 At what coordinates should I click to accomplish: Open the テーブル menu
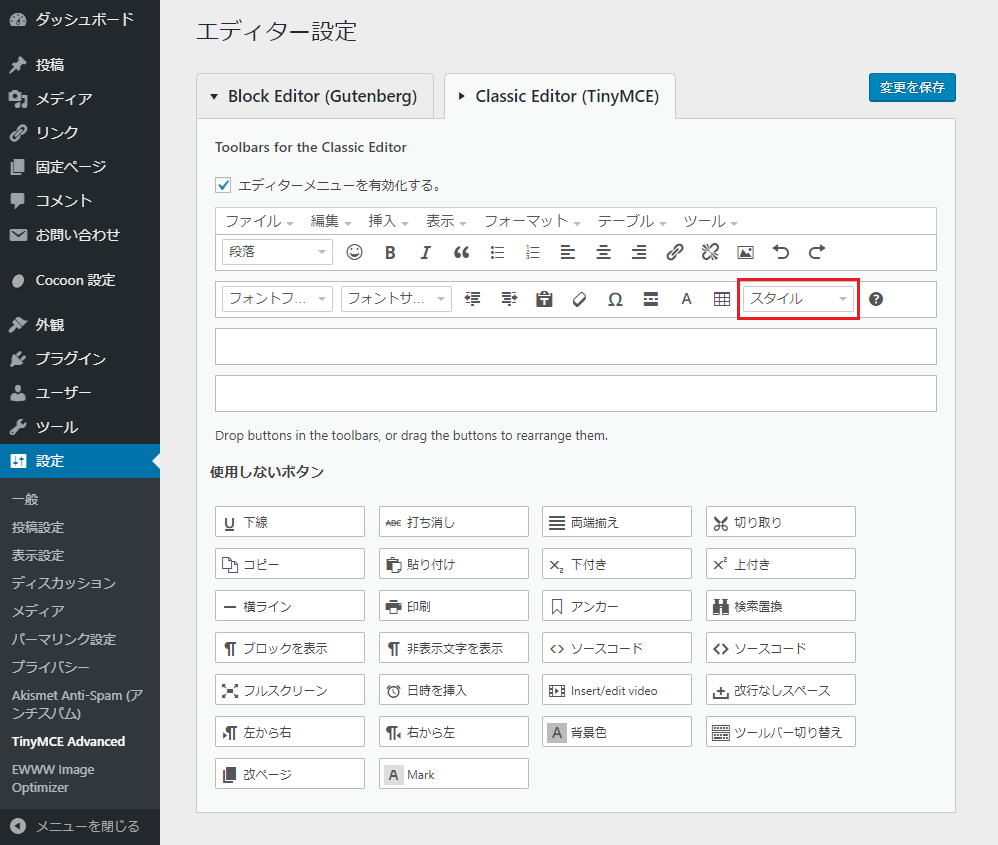click(x=631, y=221)
